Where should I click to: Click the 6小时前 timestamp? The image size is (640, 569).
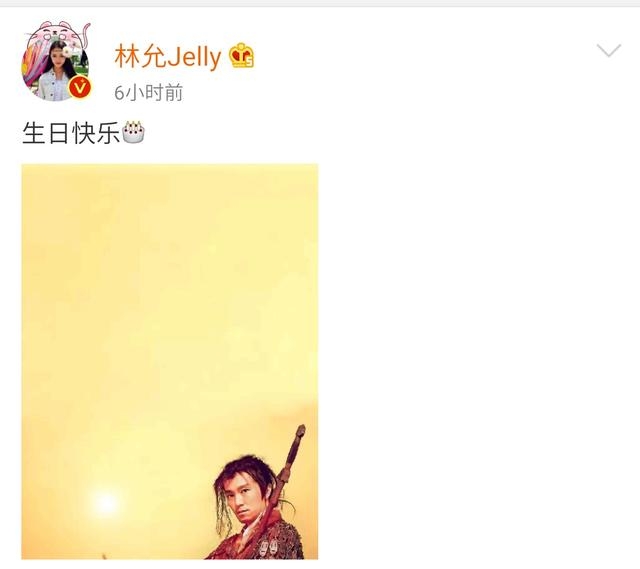click(x=149, y=93)
